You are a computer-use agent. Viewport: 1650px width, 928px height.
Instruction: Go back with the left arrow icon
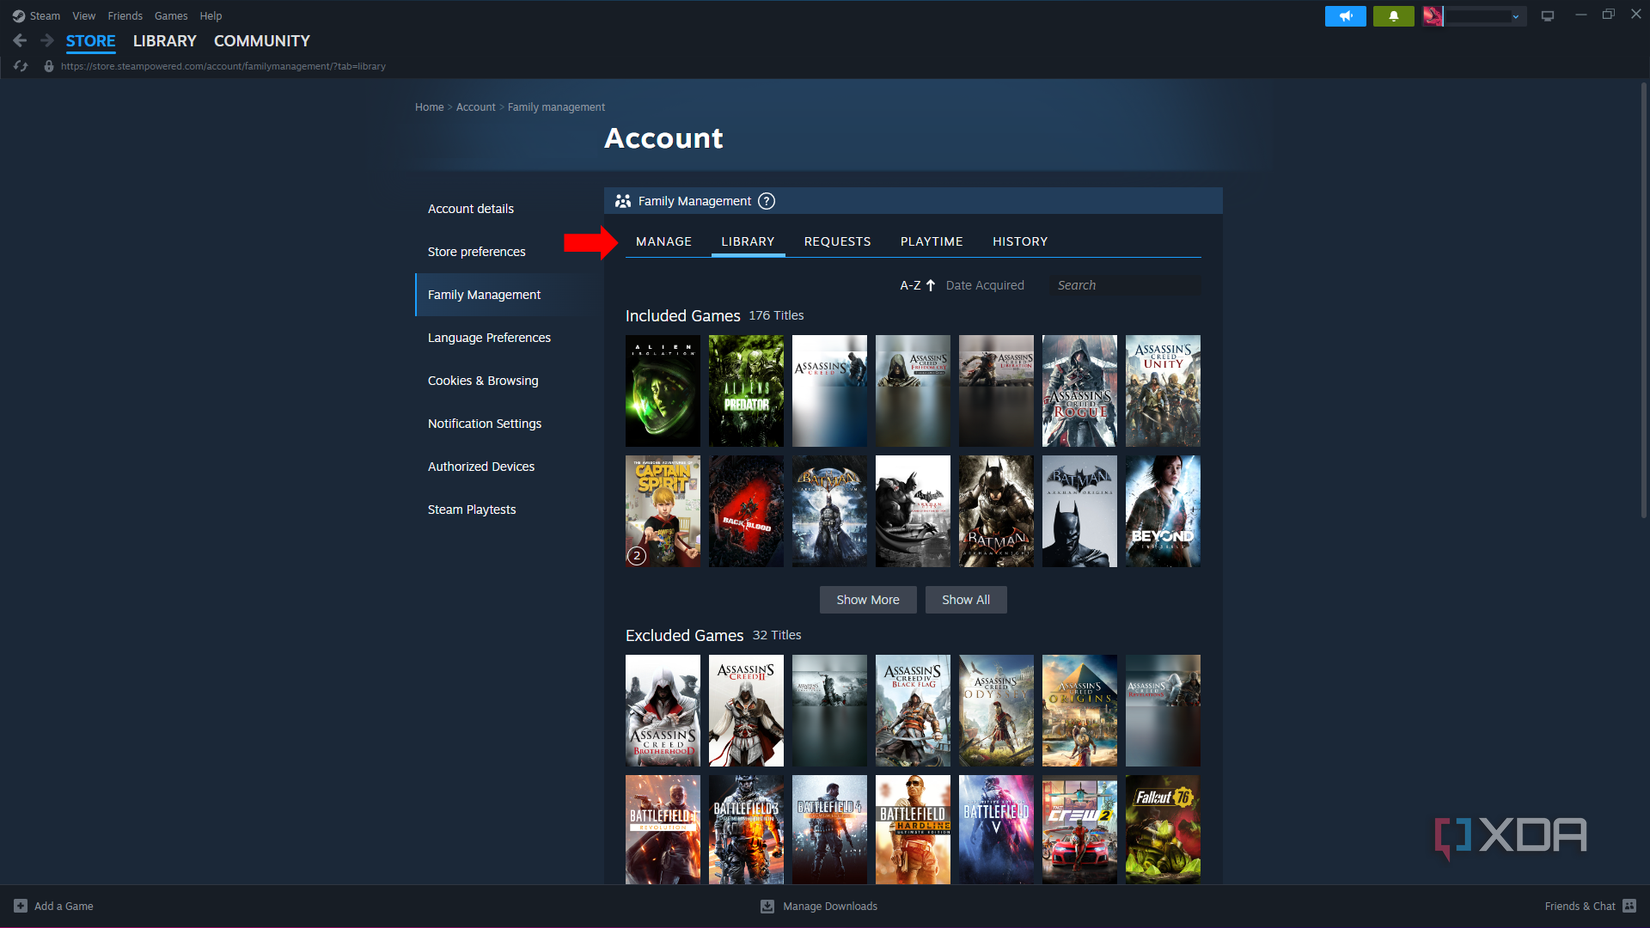pyautogui.click(x=20, y=41)
